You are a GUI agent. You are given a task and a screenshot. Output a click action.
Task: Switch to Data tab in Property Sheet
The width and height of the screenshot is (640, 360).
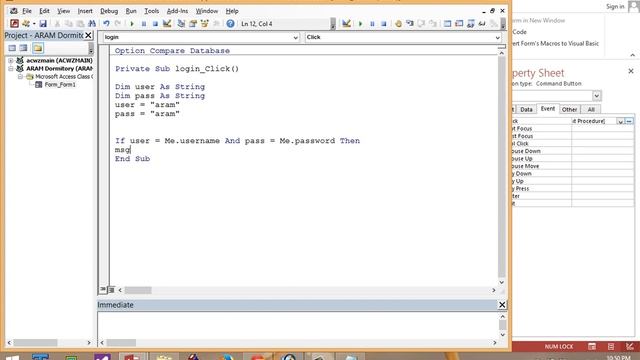[x=526, y=109]
